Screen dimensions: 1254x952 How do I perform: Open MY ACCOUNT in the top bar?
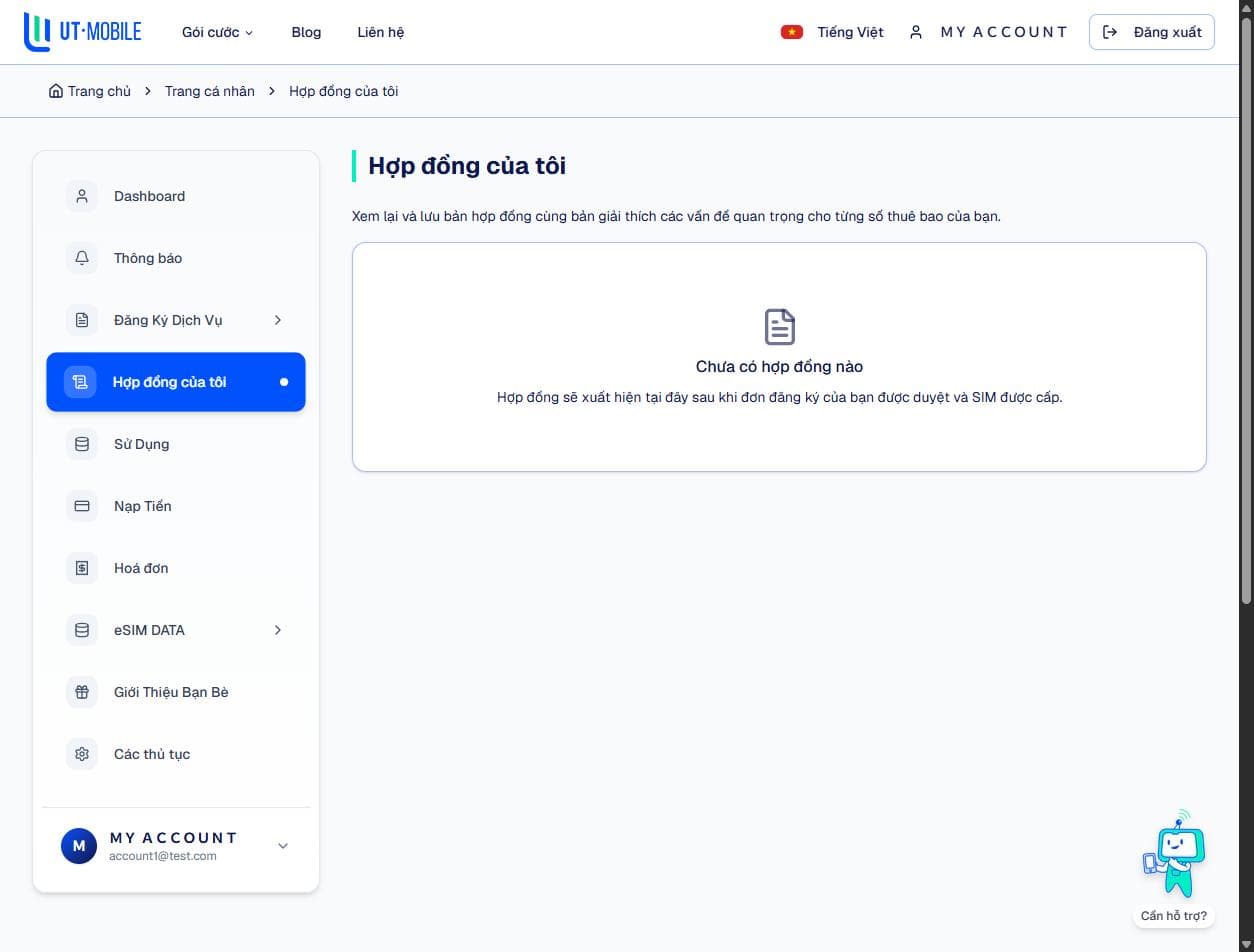click(x=1004, y=32)
